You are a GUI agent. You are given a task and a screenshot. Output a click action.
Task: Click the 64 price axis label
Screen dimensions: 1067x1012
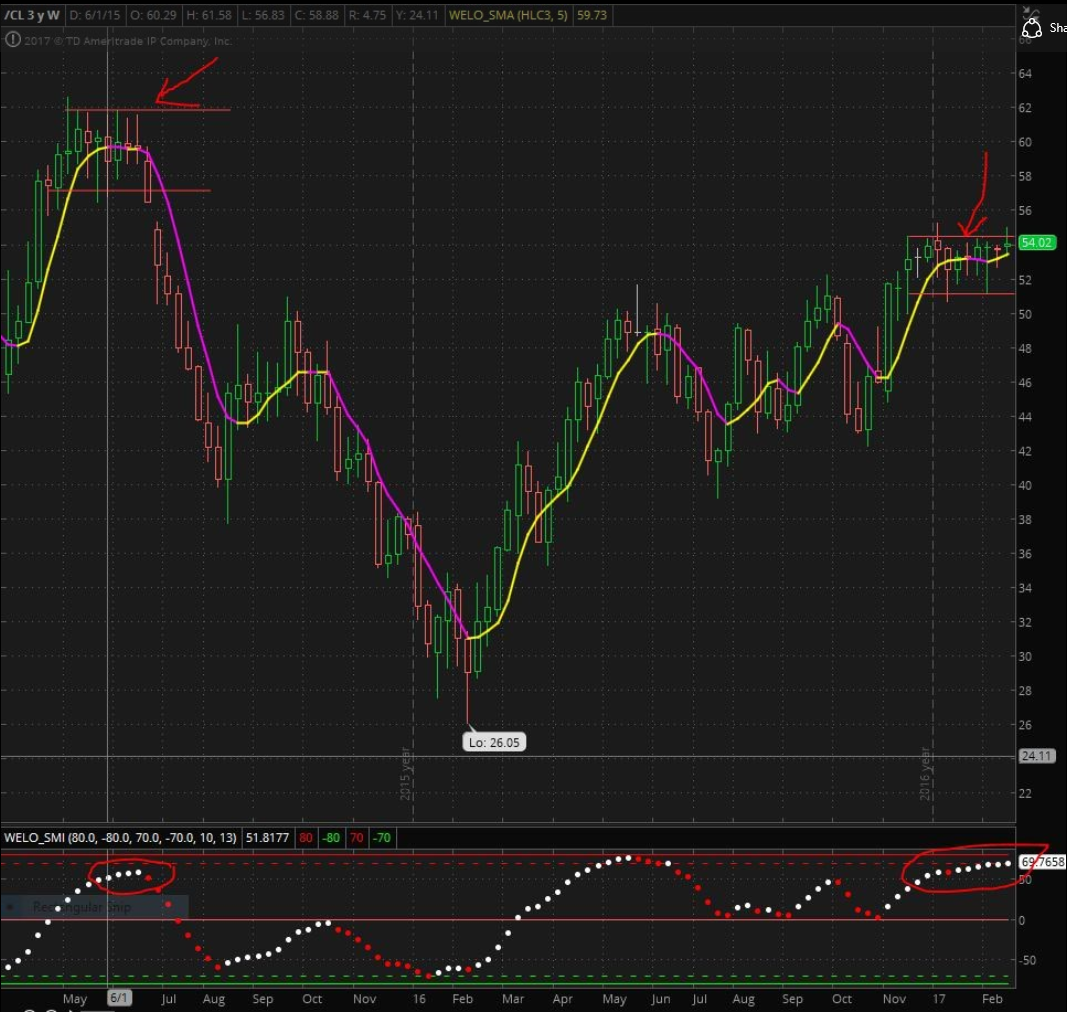point(1025,74)
